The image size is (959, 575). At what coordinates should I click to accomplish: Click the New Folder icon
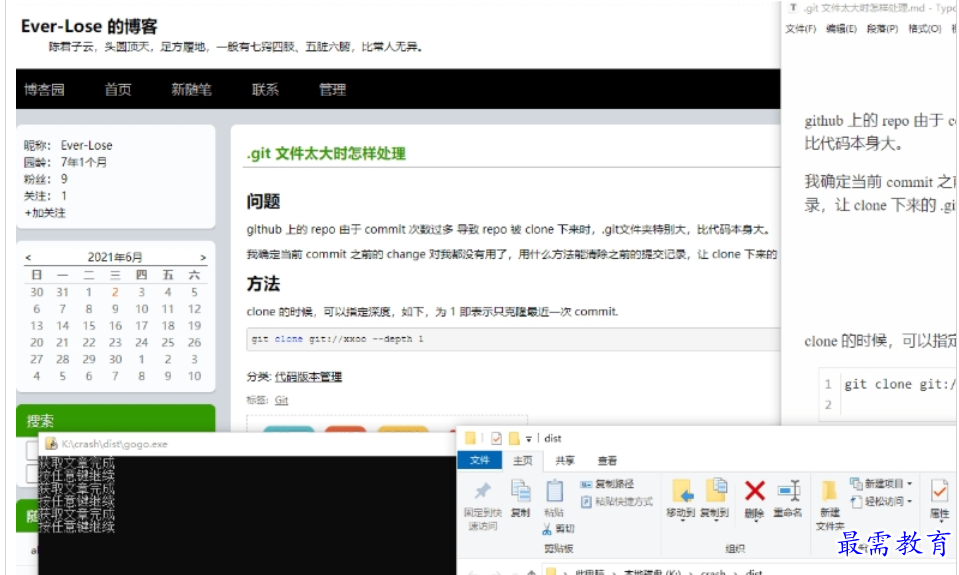point(830,491)
